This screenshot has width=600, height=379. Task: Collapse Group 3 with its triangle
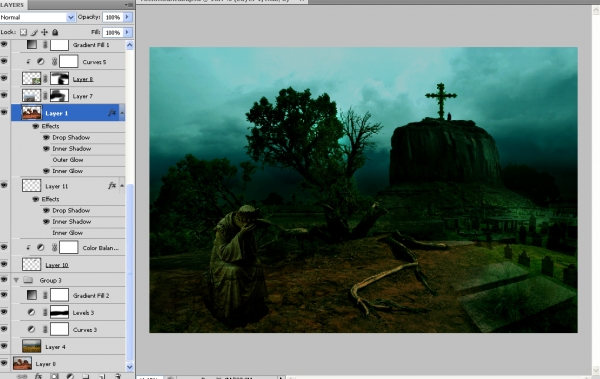pos(16,280)
